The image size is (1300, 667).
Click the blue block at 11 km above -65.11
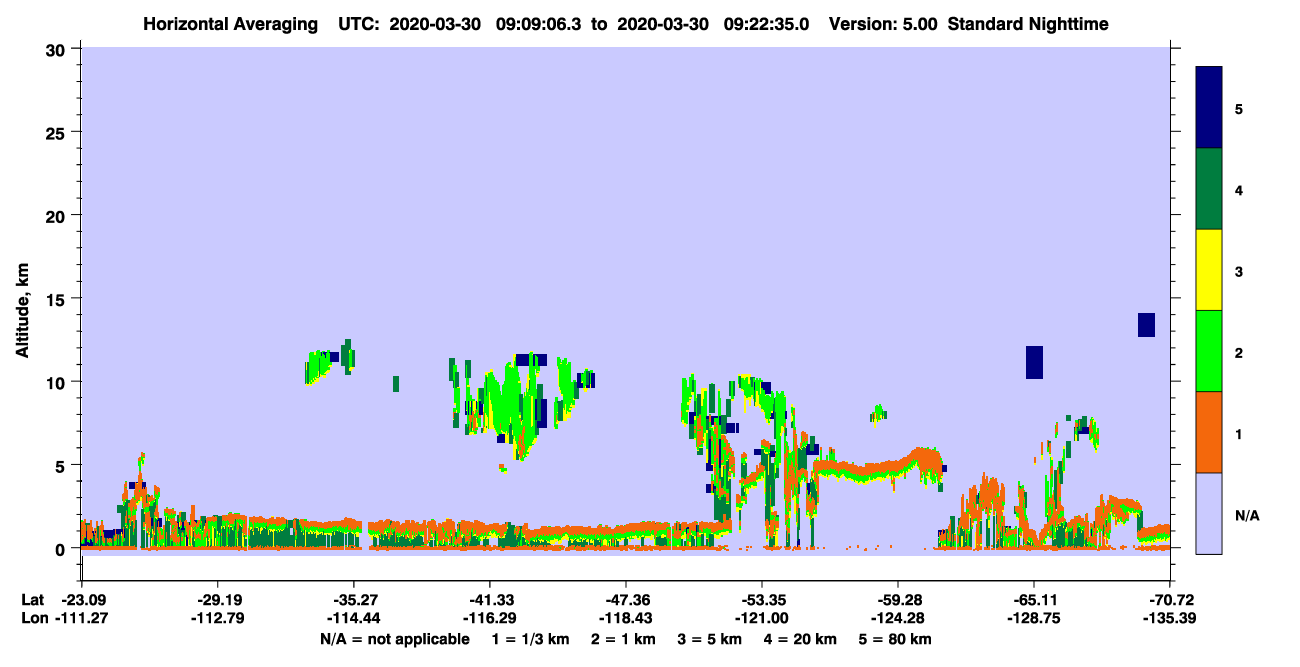point(1034,362)
